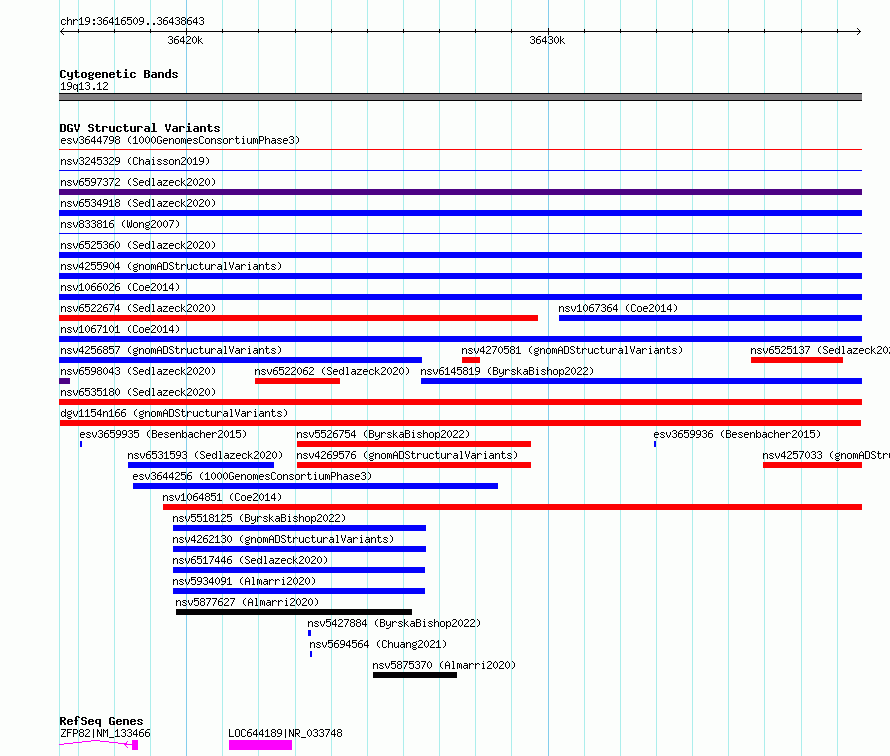890x756 pixels.
Task: Click the nsv6534918 (Sedlazeck2020) label
Action: pyautogui.click(x=138, y=203)
